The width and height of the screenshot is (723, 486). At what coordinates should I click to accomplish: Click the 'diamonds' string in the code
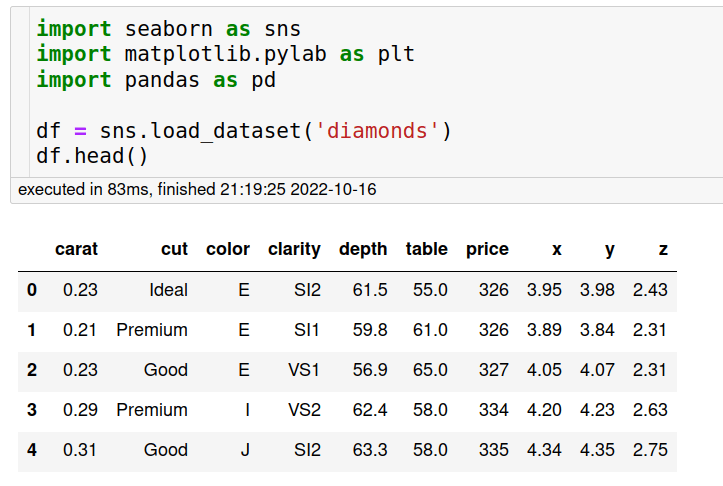pos(377,131)
